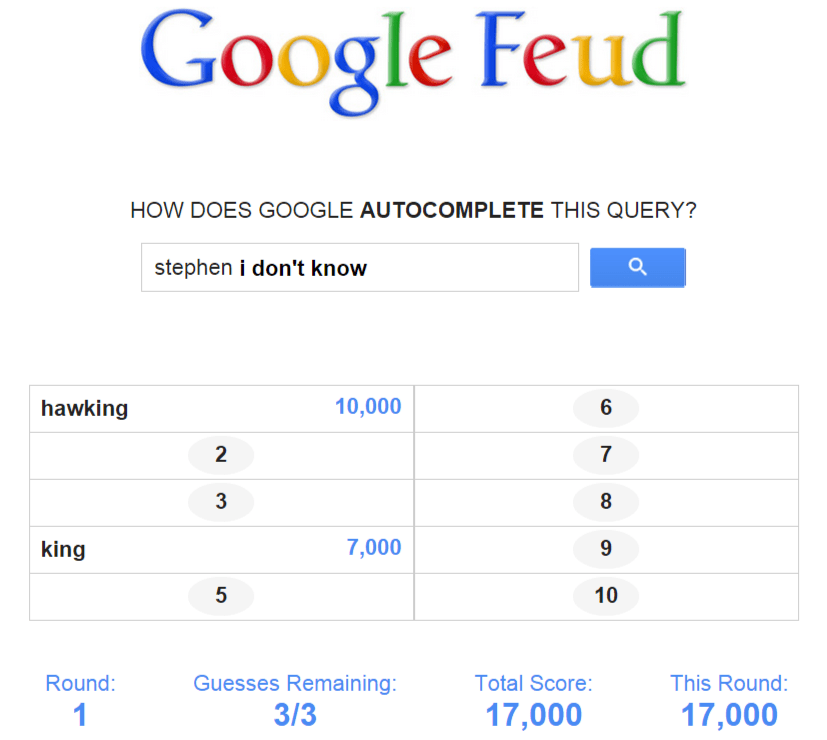Click the 'How does Google autocomplete' heading
This screenshot has width=827, height=740.
(413, 211)
